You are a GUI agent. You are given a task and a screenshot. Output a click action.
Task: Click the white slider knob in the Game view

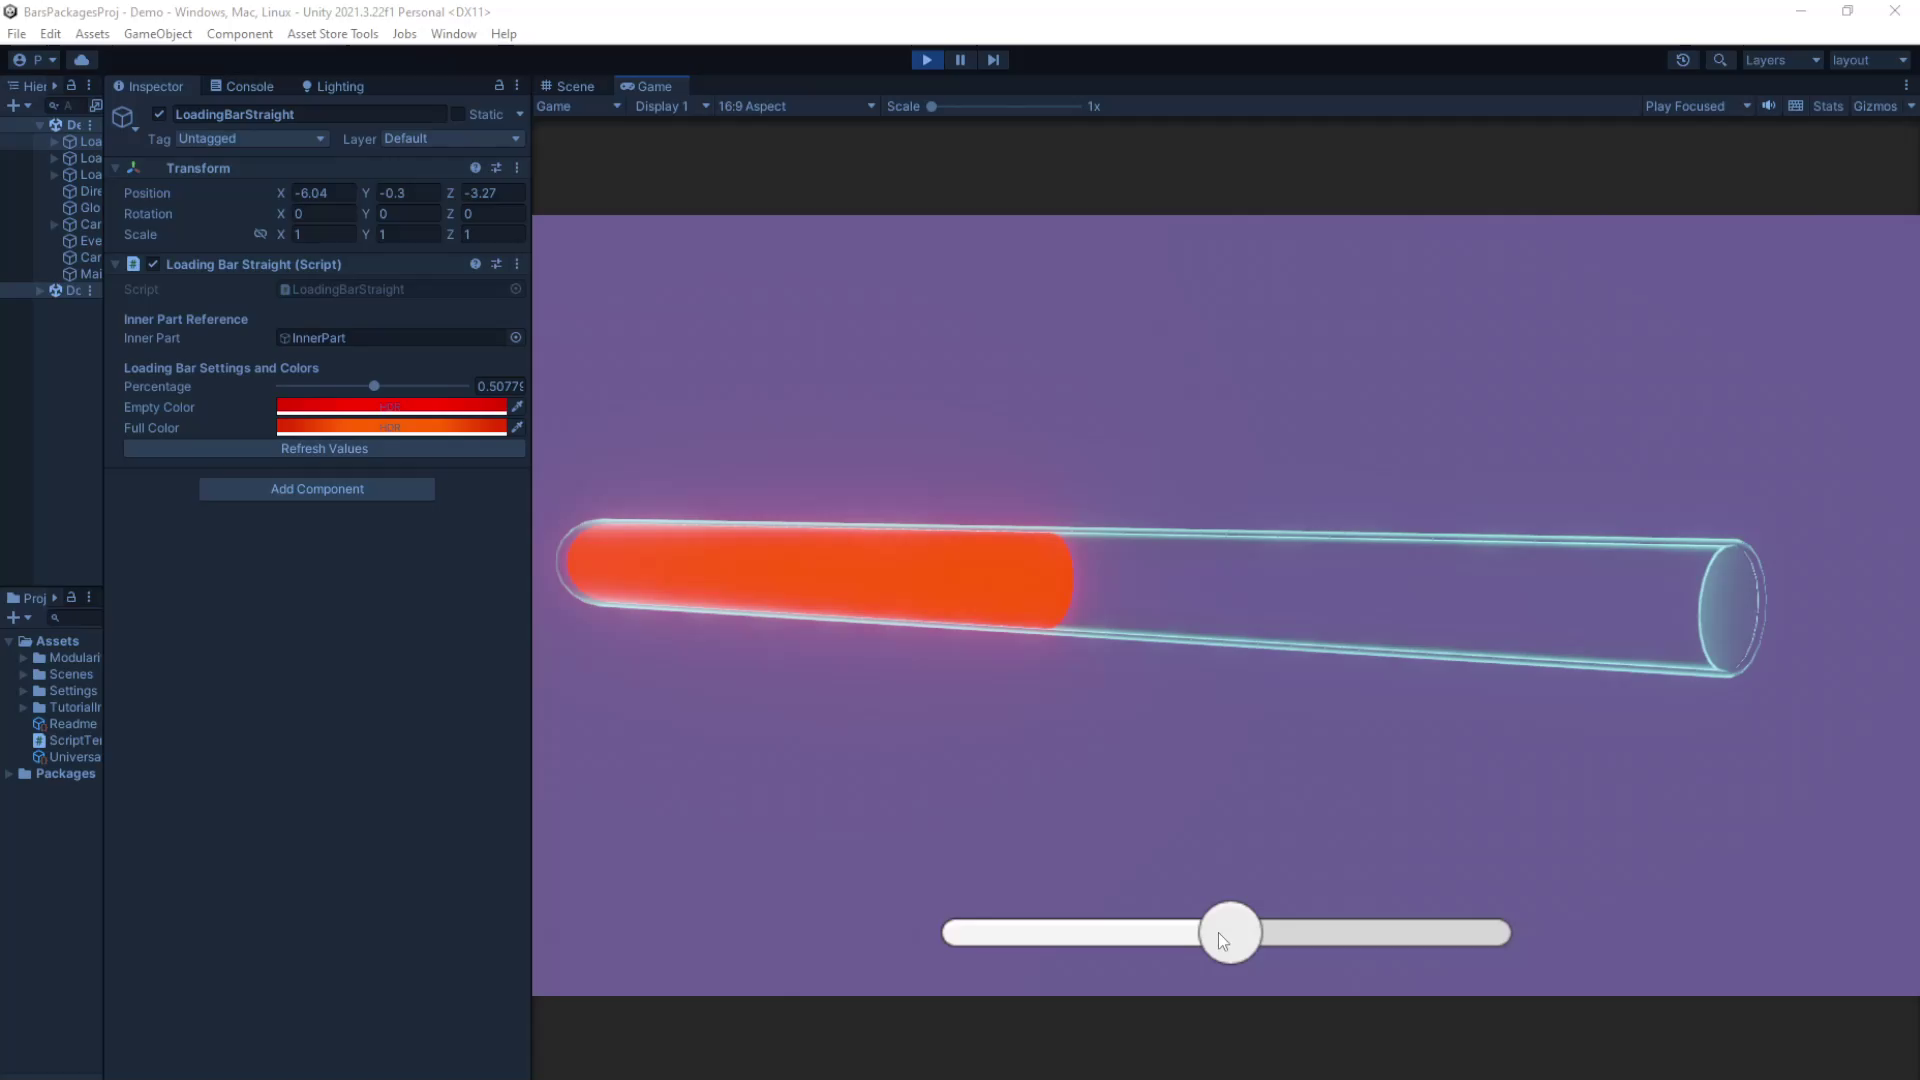1230,933
